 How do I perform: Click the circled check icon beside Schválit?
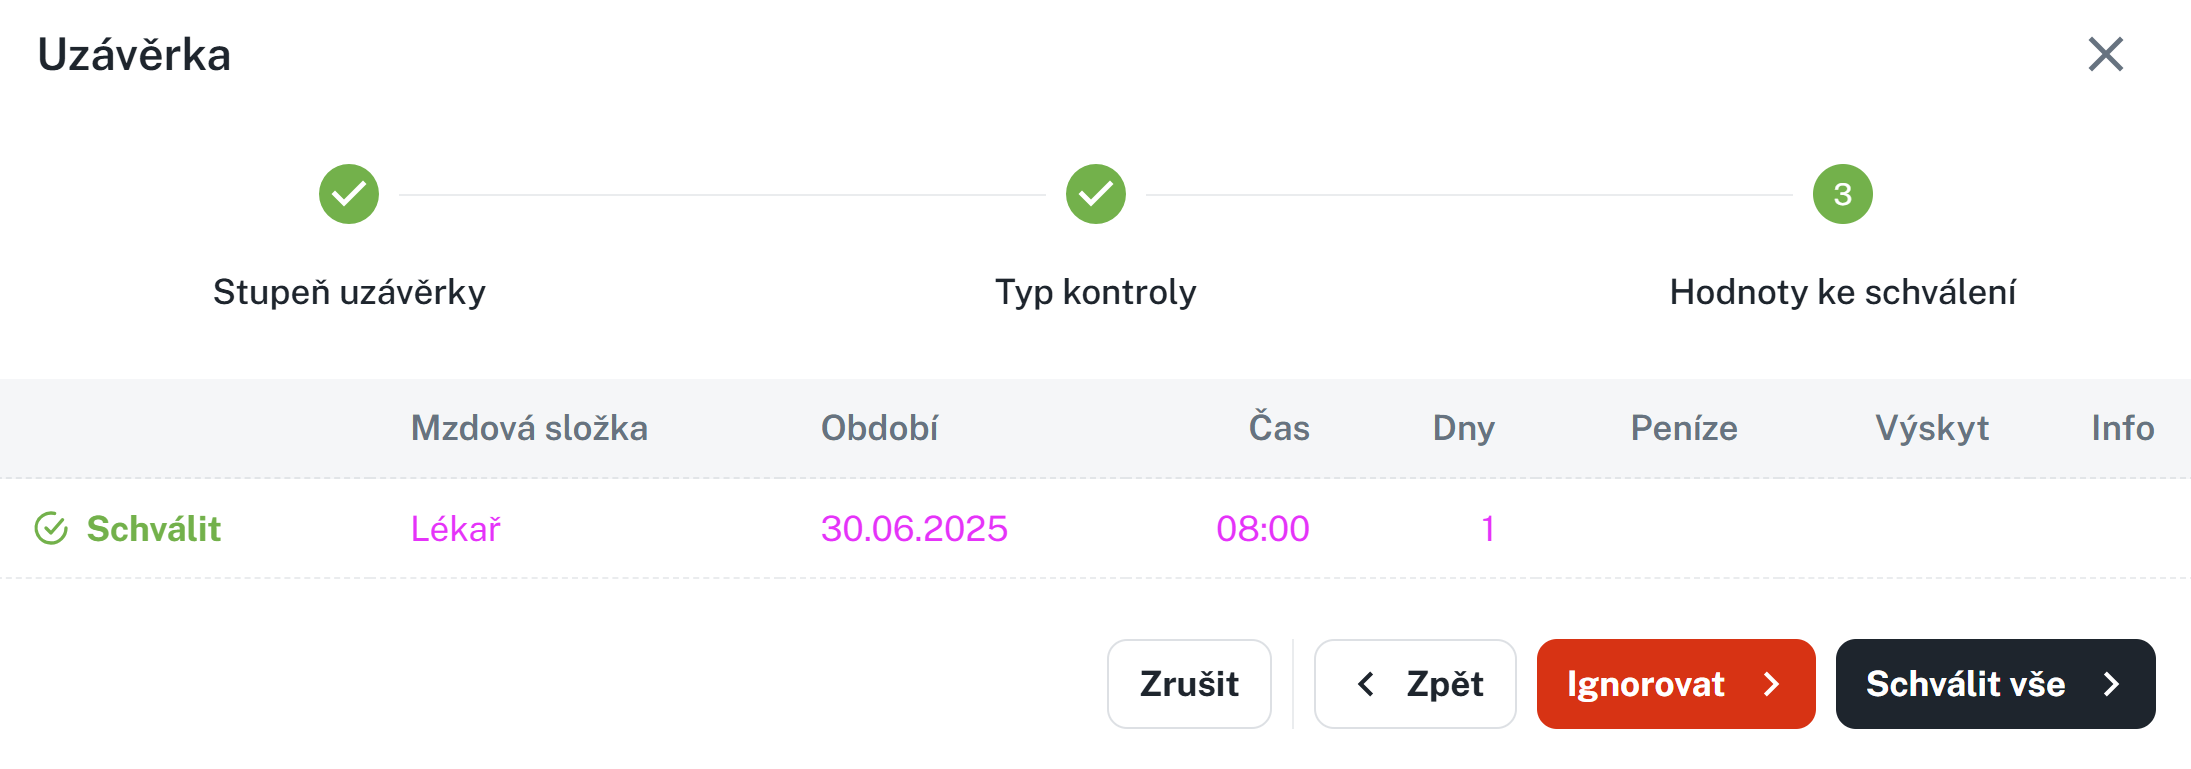pyautogui.click(x=51, y=529)
